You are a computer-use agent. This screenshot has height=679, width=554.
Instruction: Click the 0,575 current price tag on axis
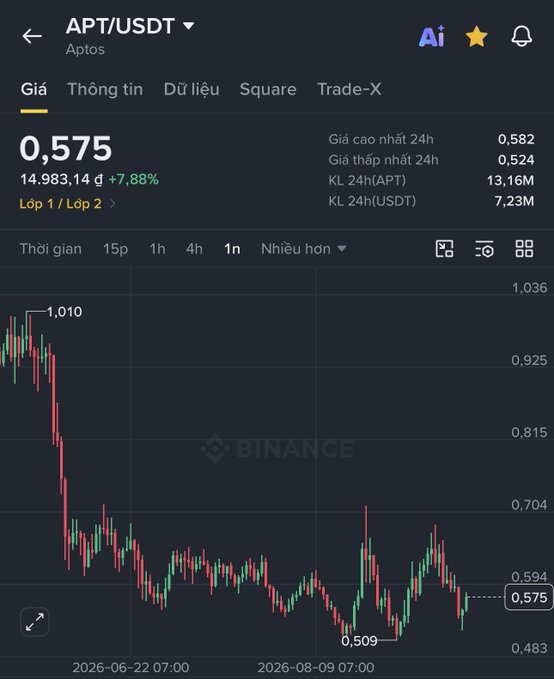click(529, 598)
